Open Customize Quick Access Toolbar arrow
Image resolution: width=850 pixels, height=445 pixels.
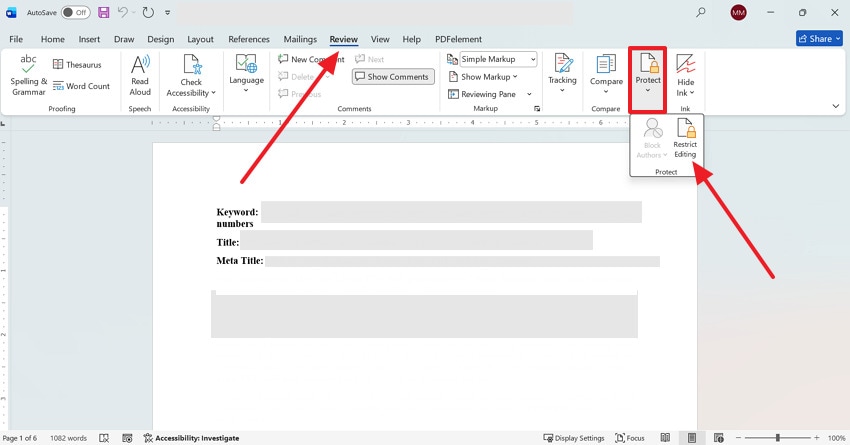pos(168,12)
